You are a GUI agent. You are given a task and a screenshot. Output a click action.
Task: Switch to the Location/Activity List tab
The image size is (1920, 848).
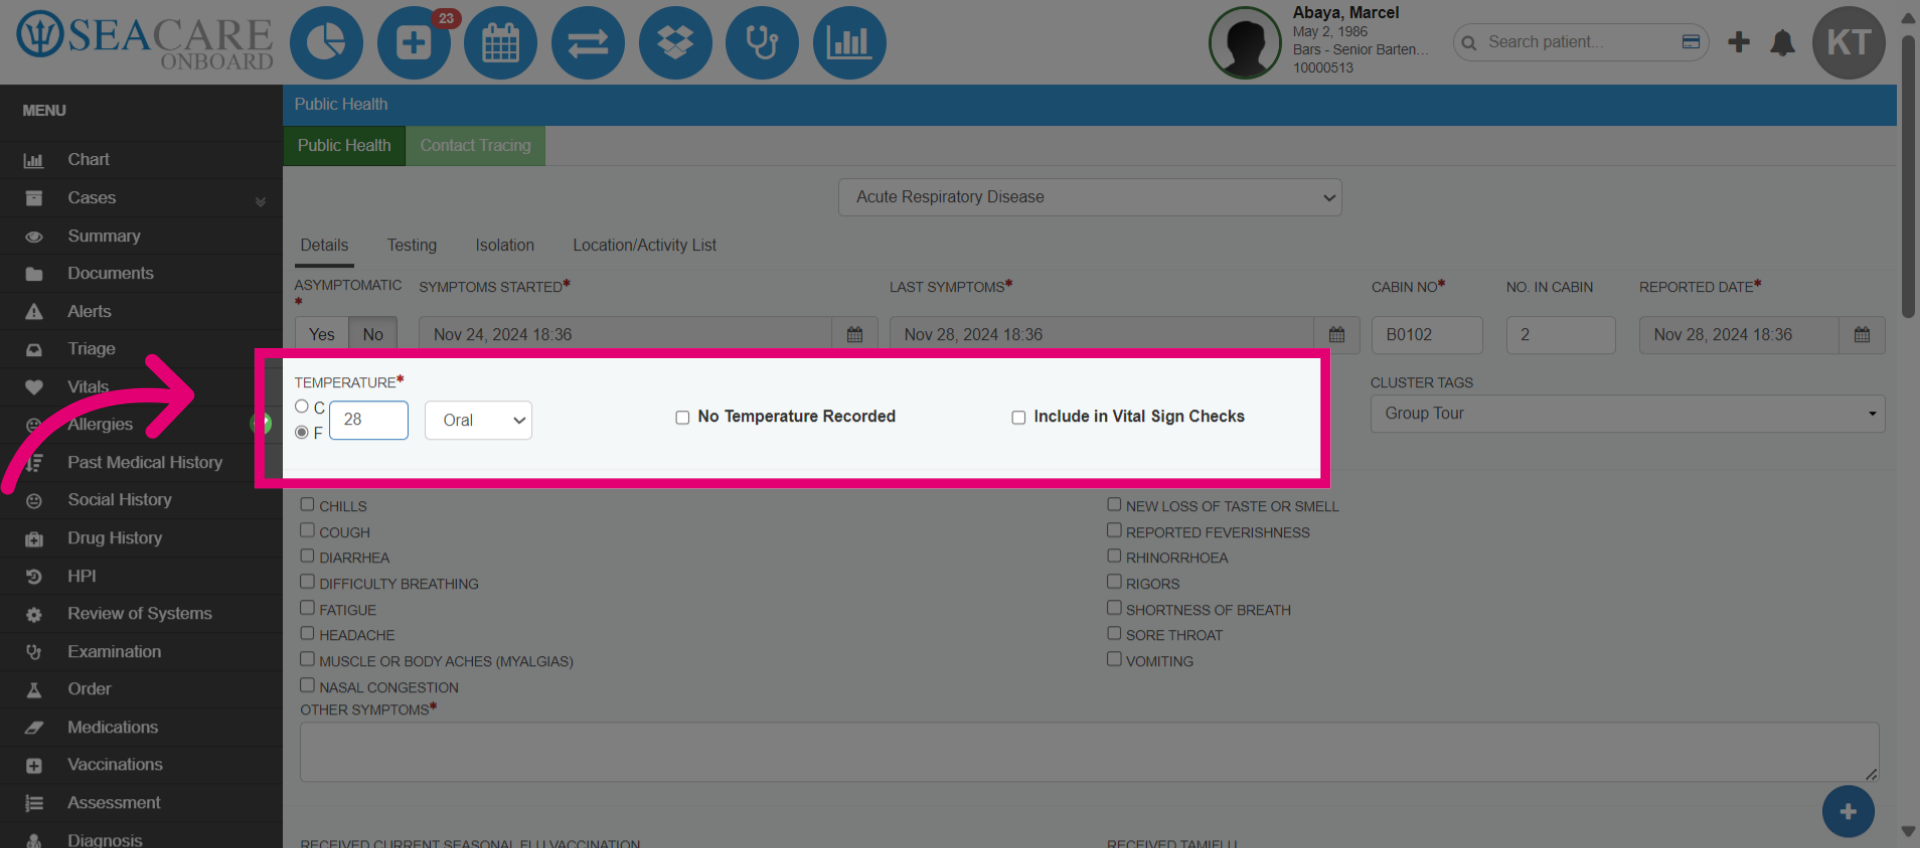(645, 245)
